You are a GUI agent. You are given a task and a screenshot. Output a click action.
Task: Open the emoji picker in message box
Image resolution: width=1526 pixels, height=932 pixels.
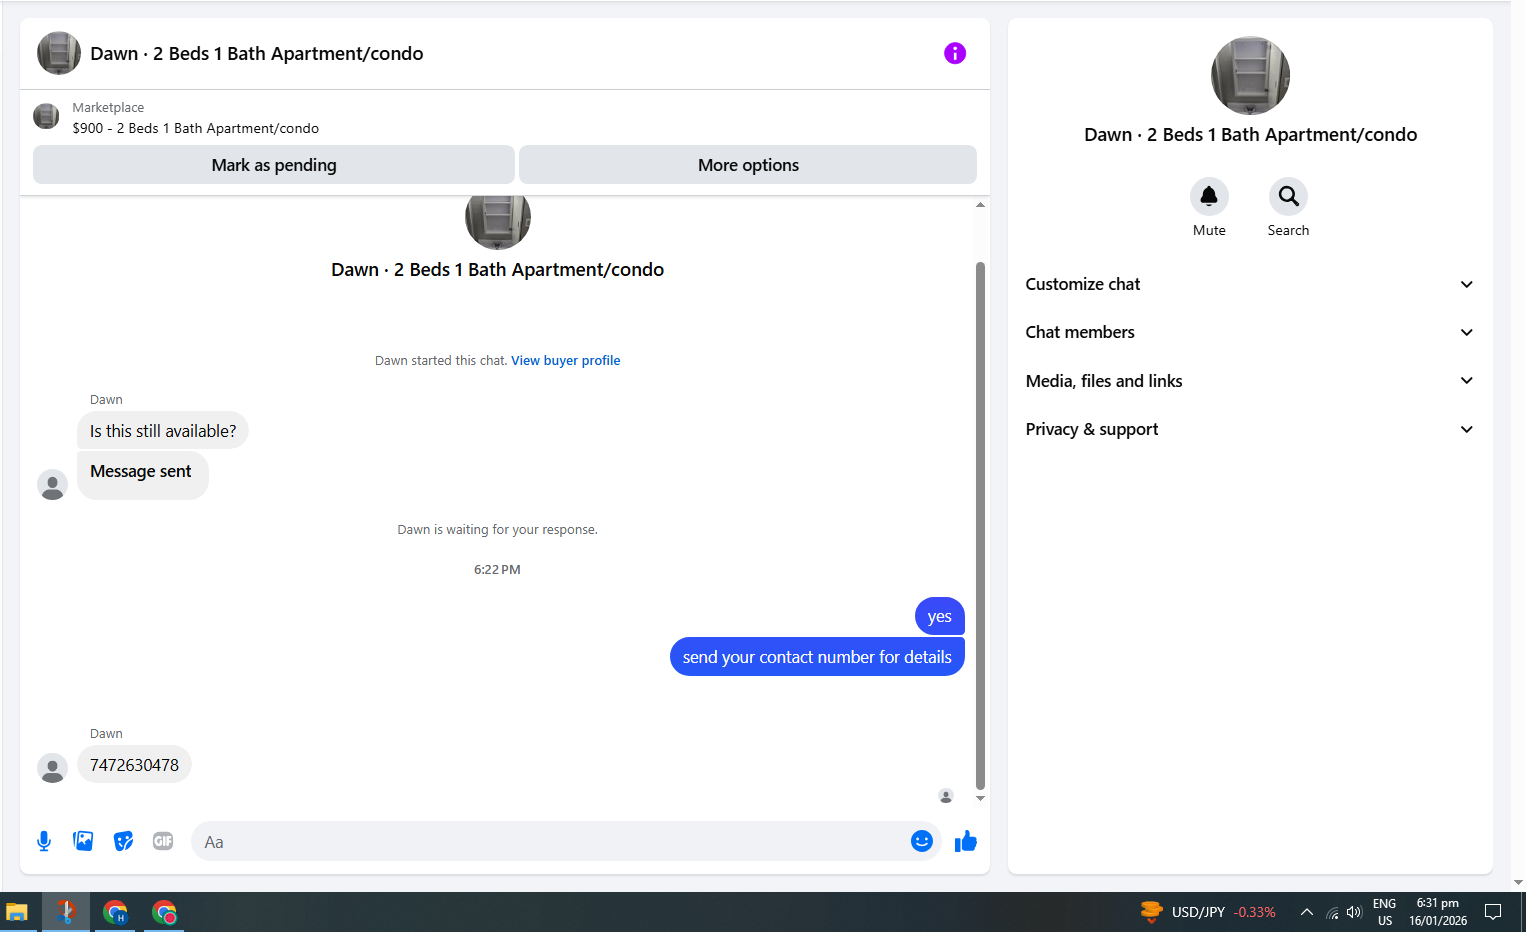click(922, 841)
